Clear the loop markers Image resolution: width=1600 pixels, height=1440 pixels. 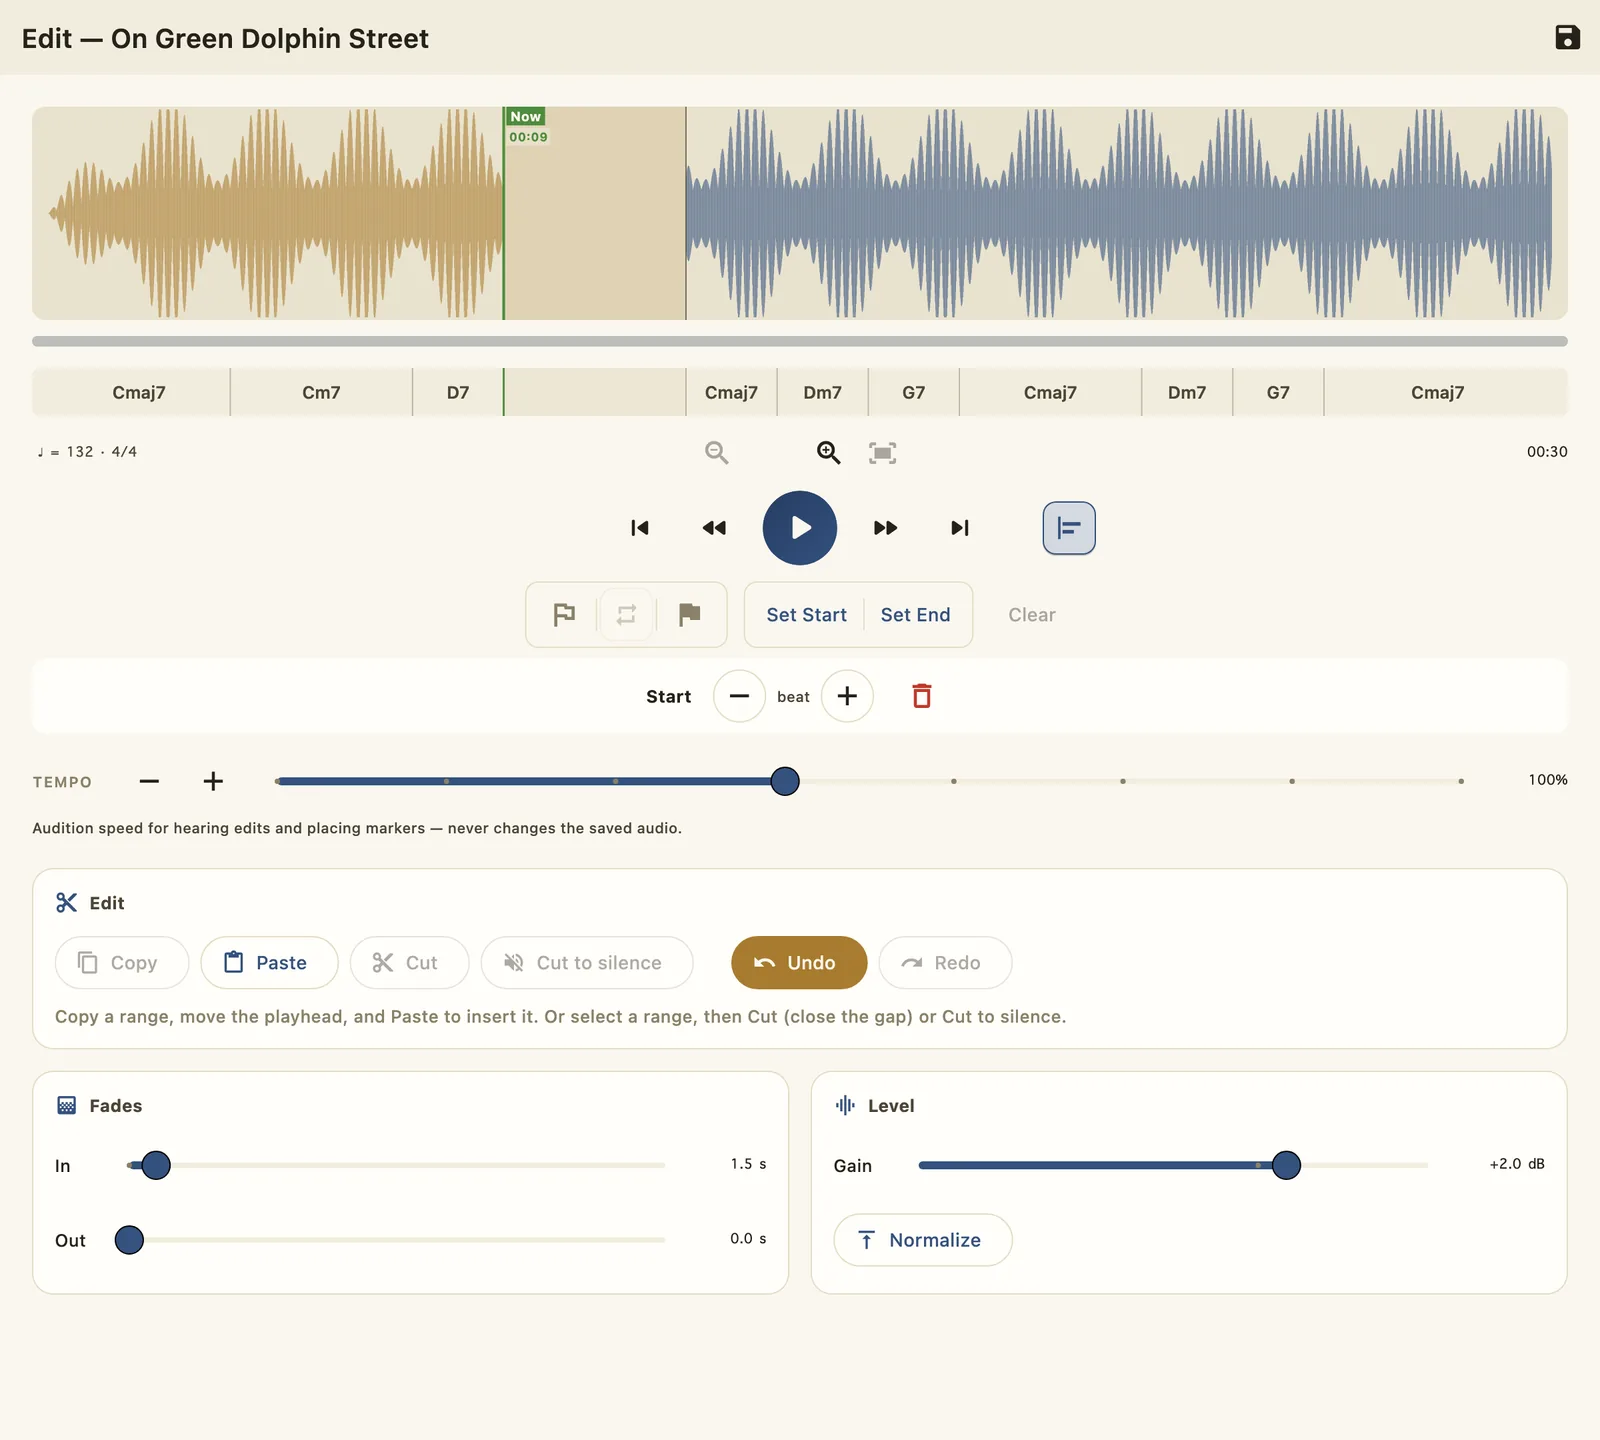pyautogui.click(x=1032, y=615)
